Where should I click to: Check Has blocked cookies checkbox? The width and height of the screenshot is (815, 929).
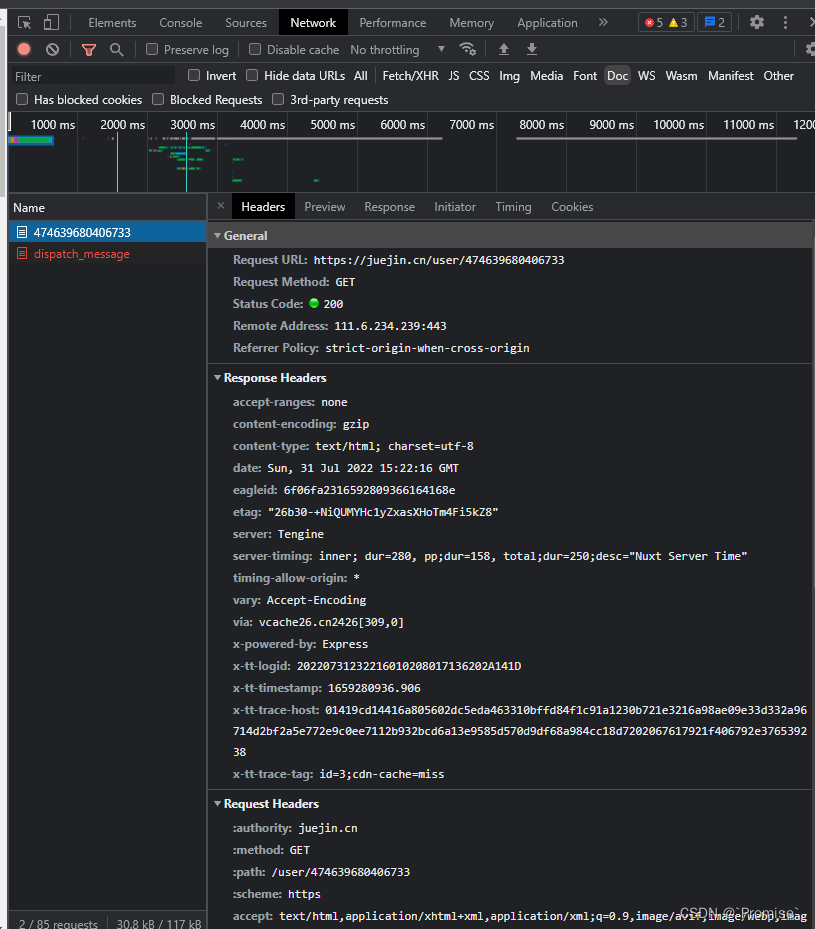[22, 99]
